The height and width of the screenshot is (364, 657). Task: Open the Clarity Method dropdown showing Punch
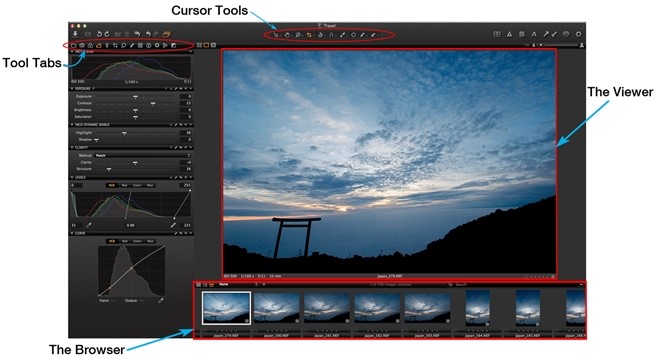pyautogui.click(x=142, y=155)
